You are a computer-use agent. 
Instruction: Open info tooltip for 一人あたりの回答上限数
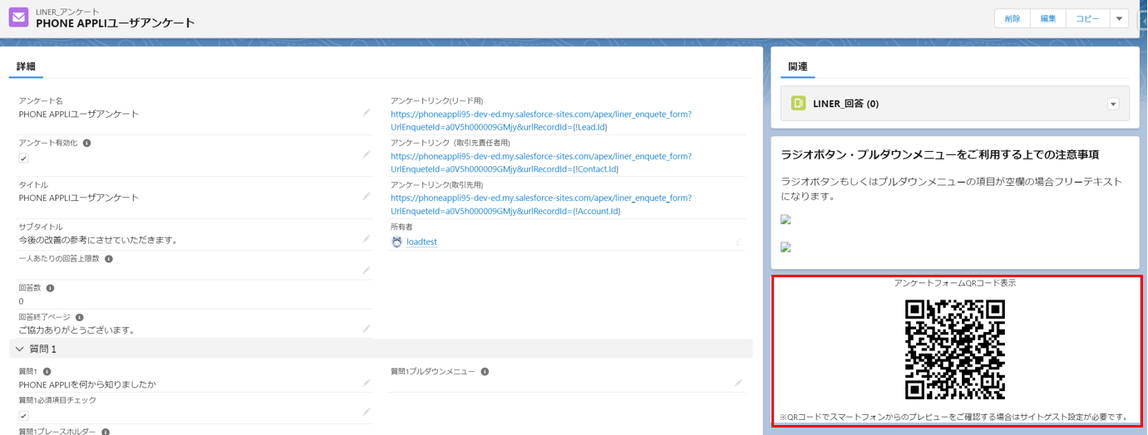[108, 259]
